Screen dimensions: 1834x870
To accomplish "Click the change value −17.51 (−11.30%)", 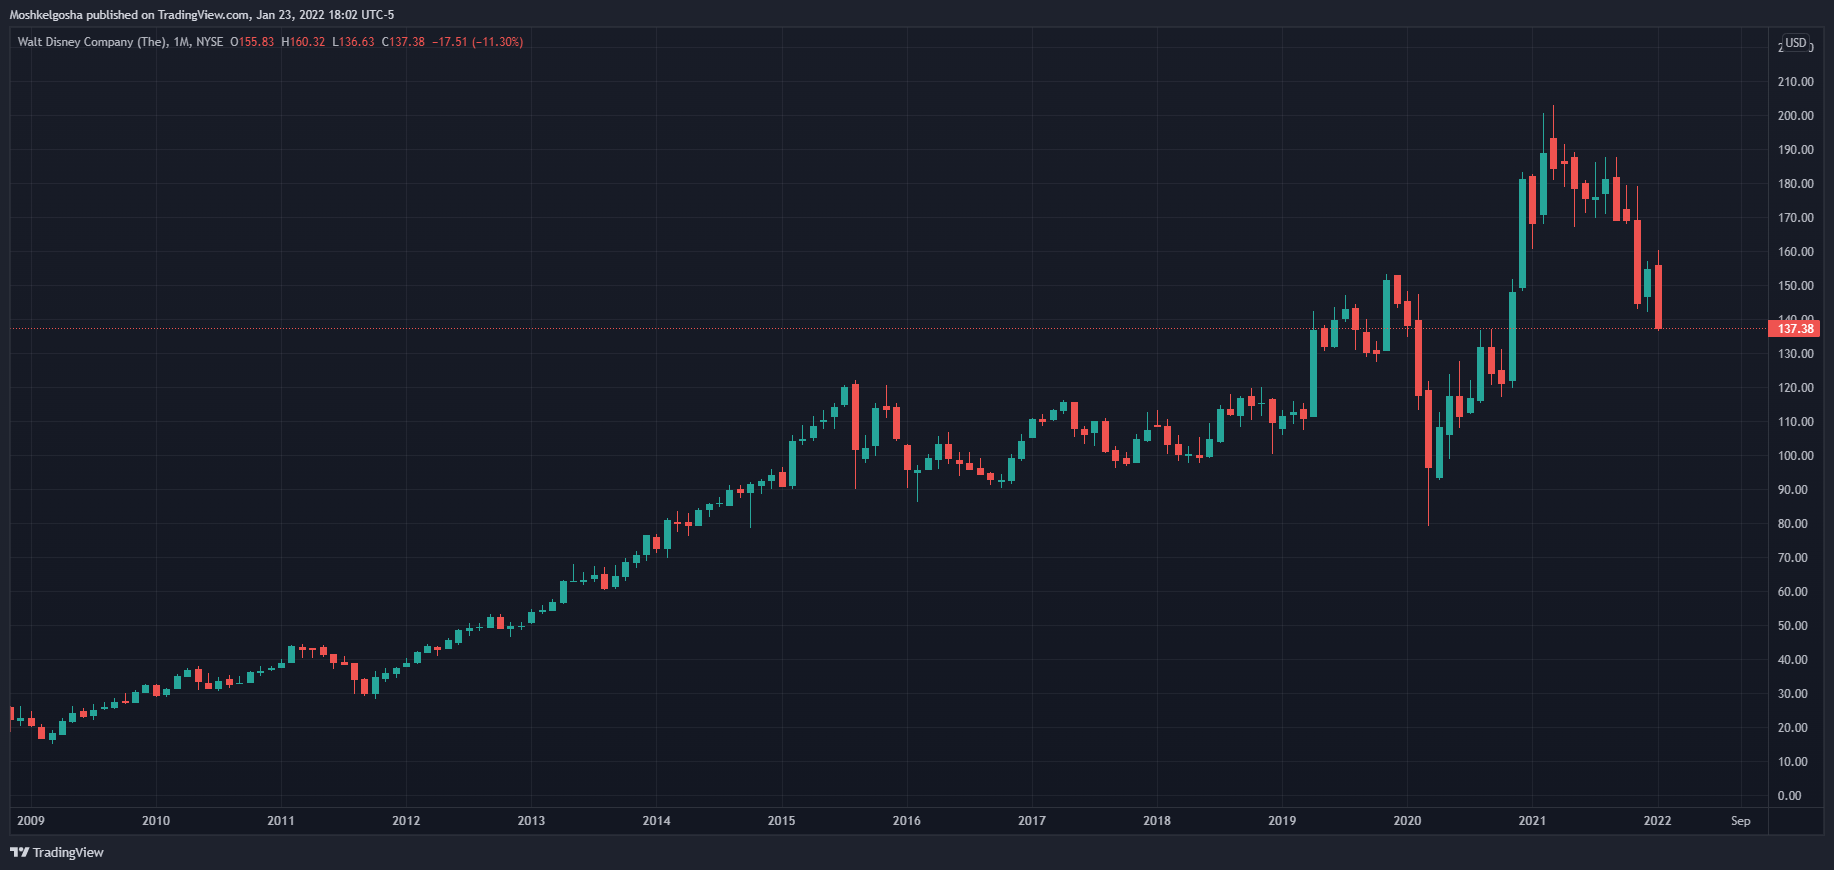I will coord(478,42).
